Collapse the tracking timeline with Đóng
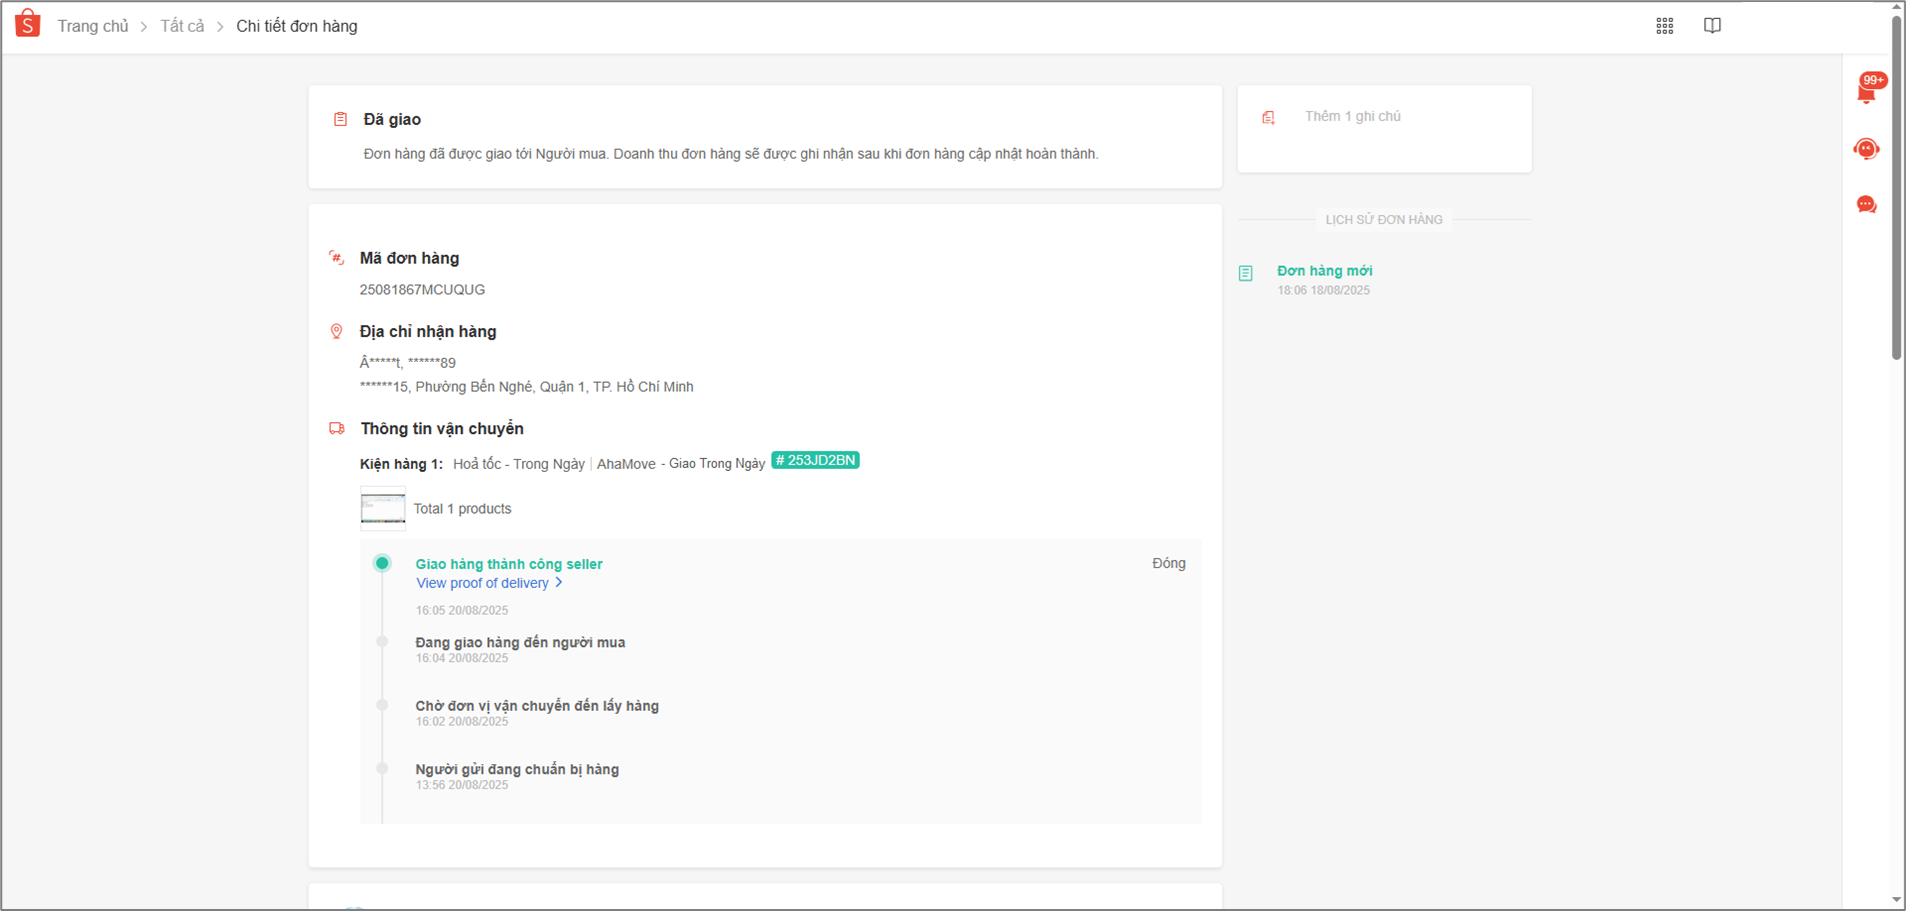The image size is (1906, 911). coord(1168,563)
